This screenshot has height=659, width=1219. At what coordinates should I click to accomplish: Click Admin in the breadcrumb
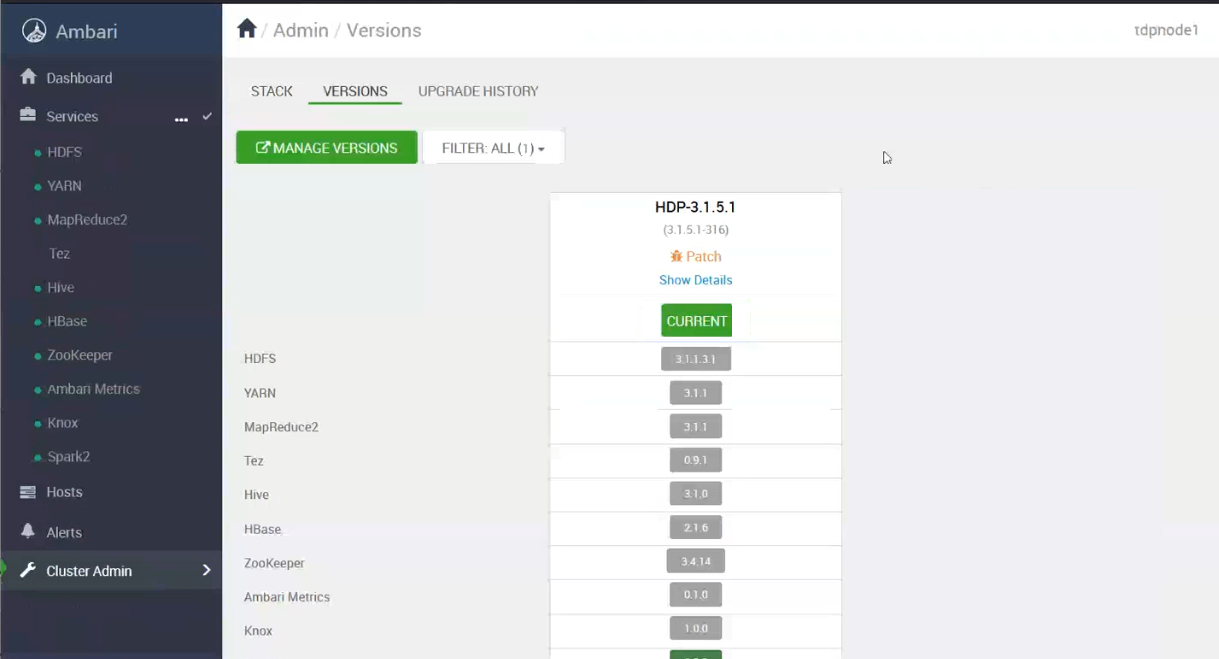301,30
